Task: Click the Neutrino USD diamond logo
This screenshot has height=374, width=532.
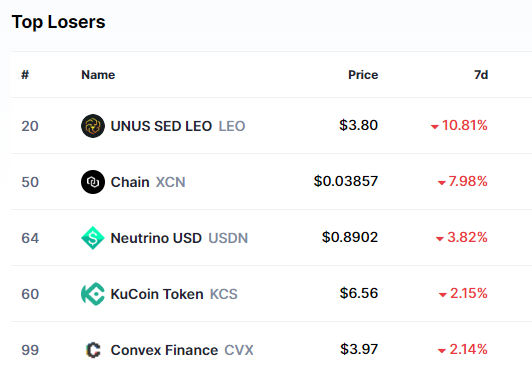Action: point(93,238)
